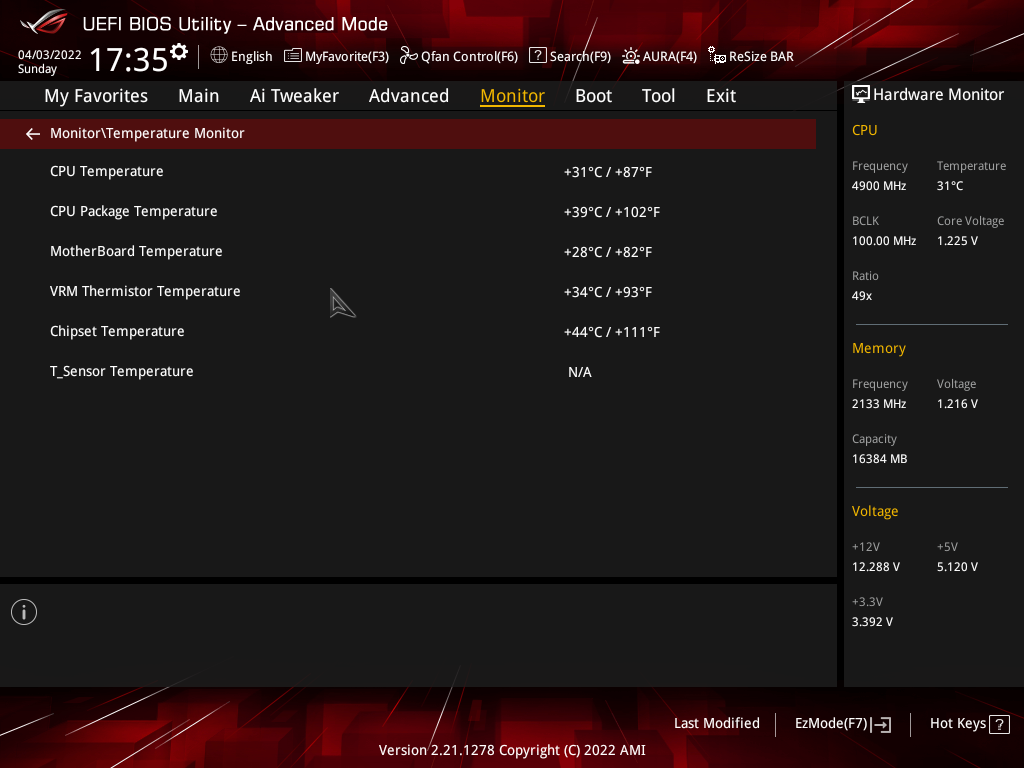The image size is (1024, 768).
Task: Click the back arrow beside Monitor\Temperature Monitor
Action: (33, 134)
